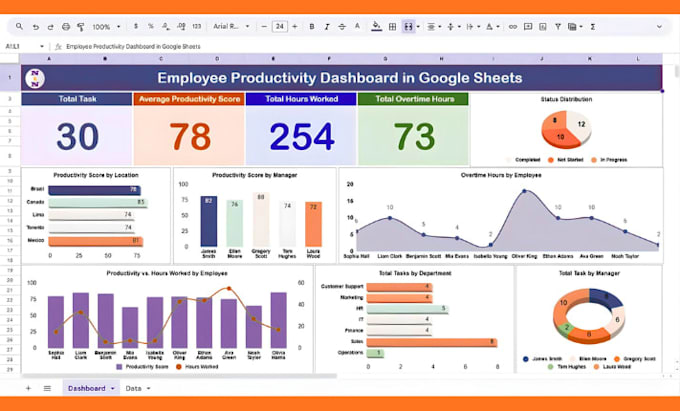Open the Text color picker
Viewport: 680px width, 411px height.
(357, 26)
